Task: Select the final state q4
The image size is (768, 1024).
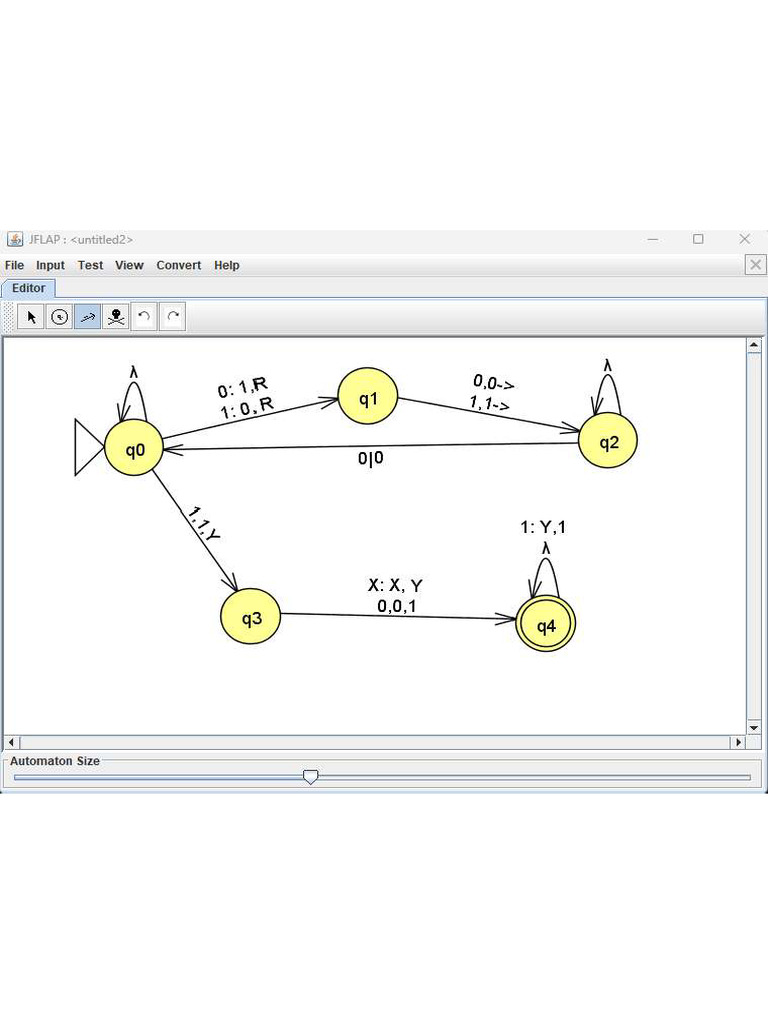Action: coord(546,625)
